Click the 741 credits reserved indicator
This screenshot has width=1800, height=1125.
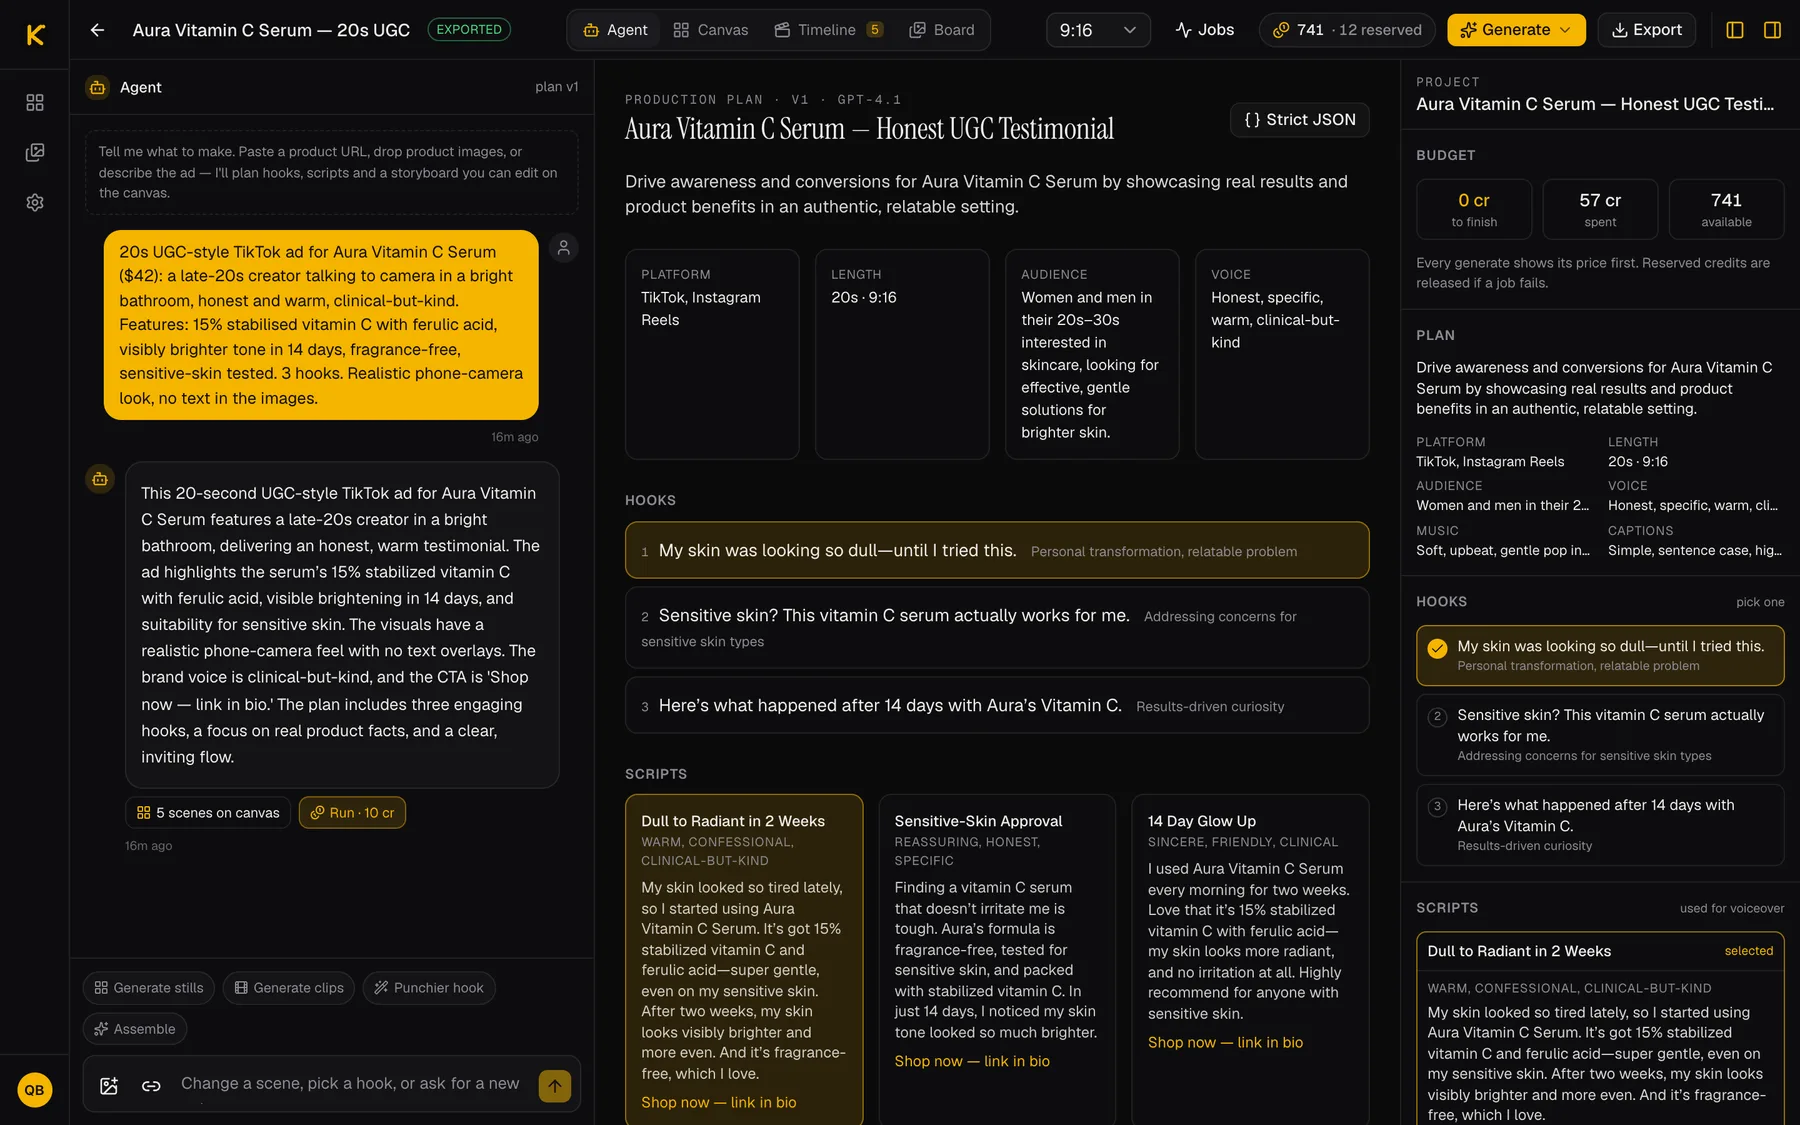[x=1347, y=30]
